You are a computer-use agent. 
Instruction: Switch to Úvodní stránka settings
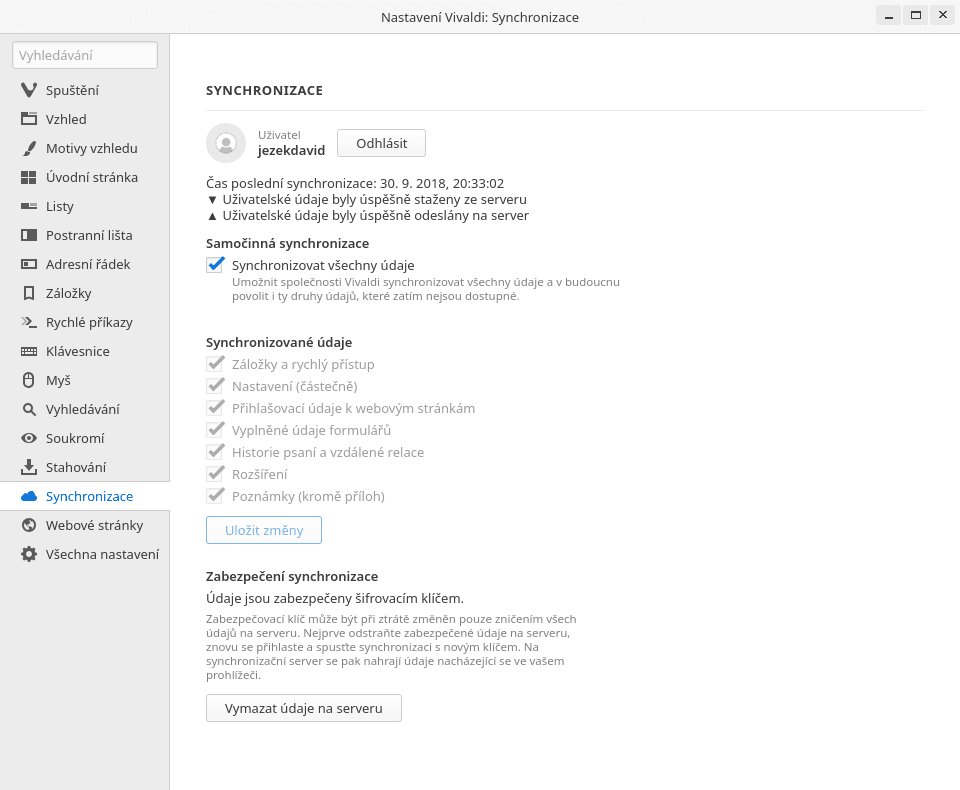tap(84, 177)
